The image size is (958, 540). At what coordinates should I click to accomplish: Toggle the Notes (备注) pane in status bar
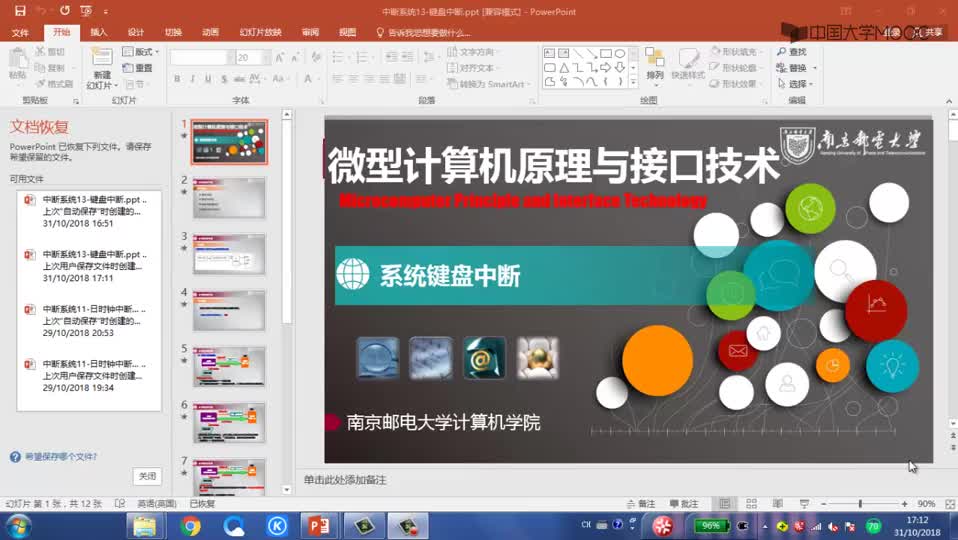[641, 504]
